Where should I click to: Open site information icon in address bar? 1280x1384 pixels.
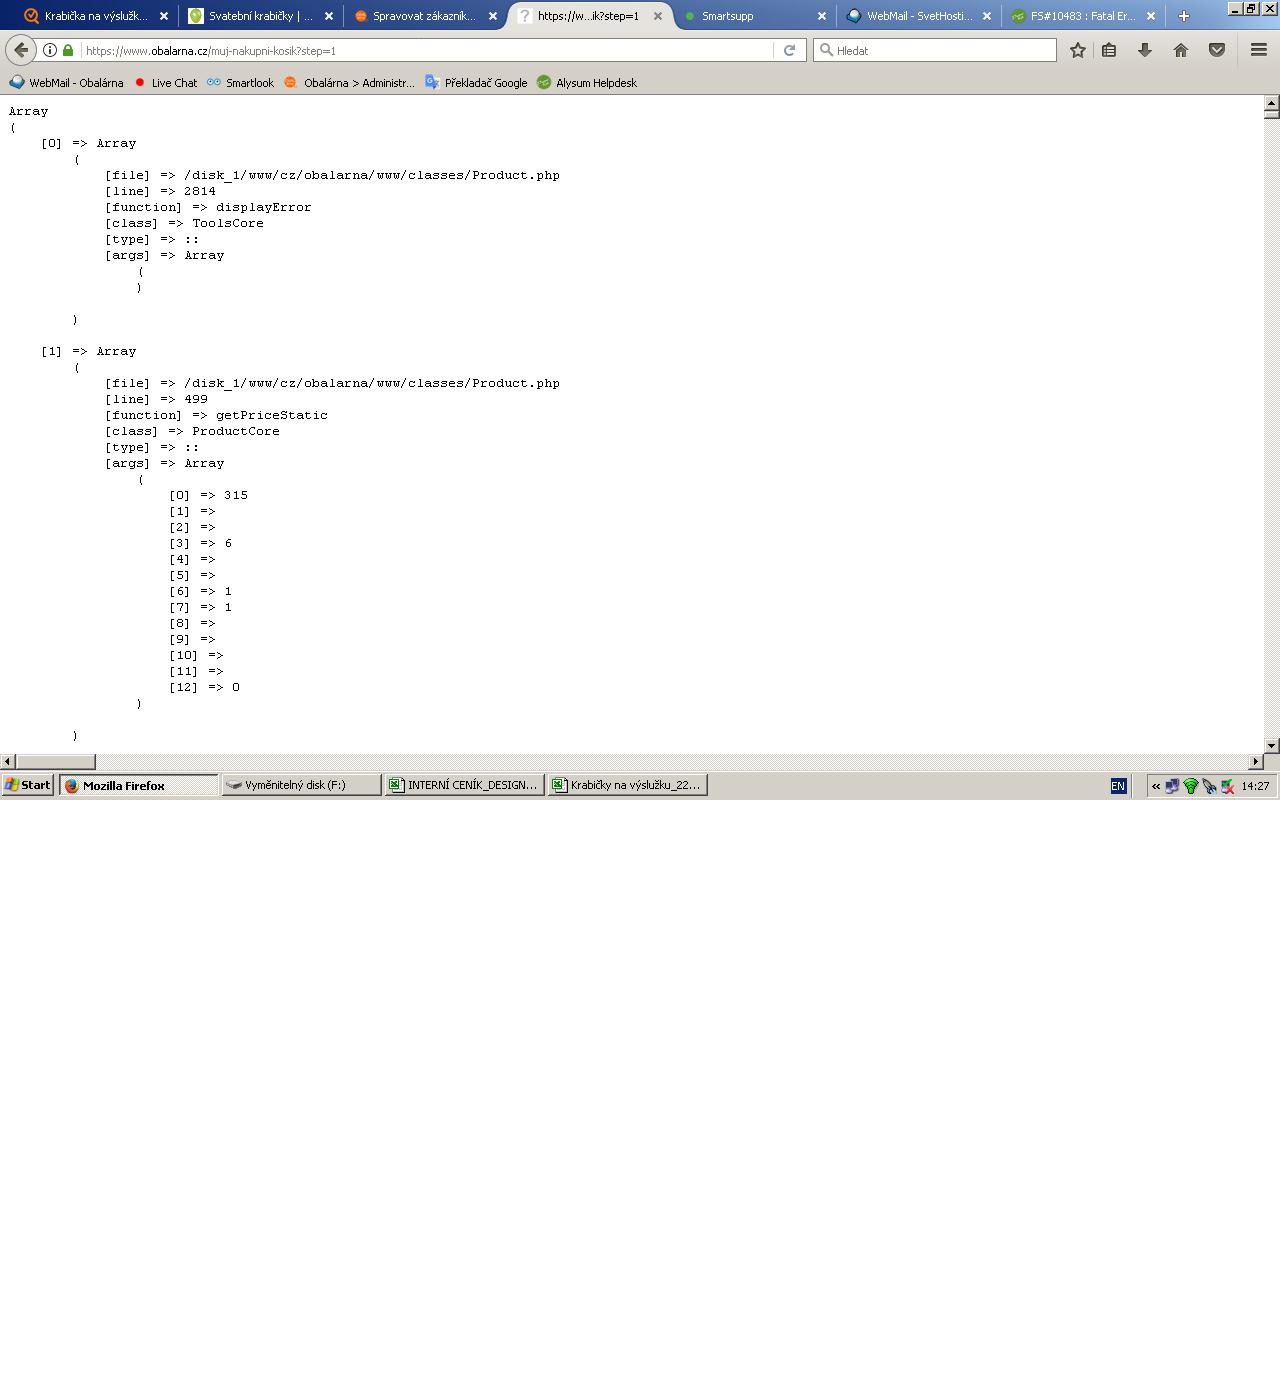(50, 50)
